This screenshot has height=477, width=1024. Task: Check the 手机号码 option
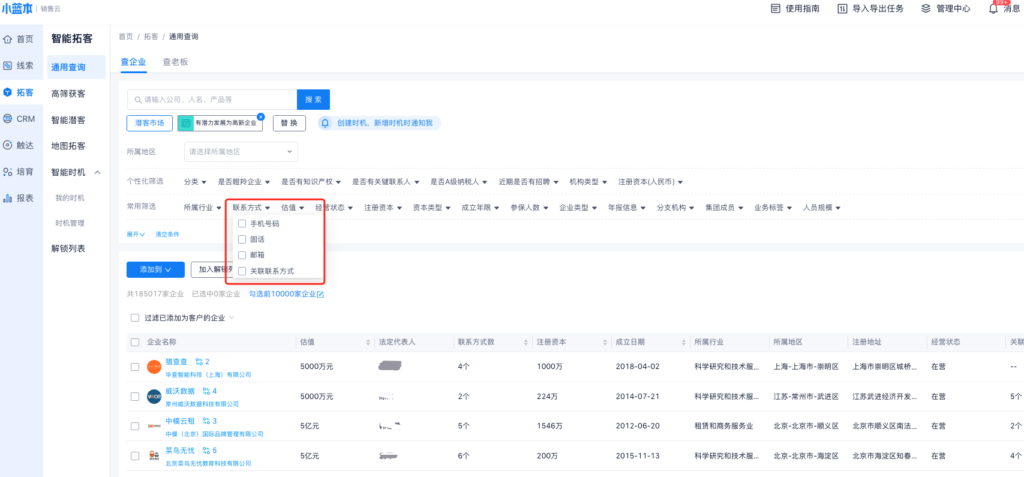pos(242,223)
